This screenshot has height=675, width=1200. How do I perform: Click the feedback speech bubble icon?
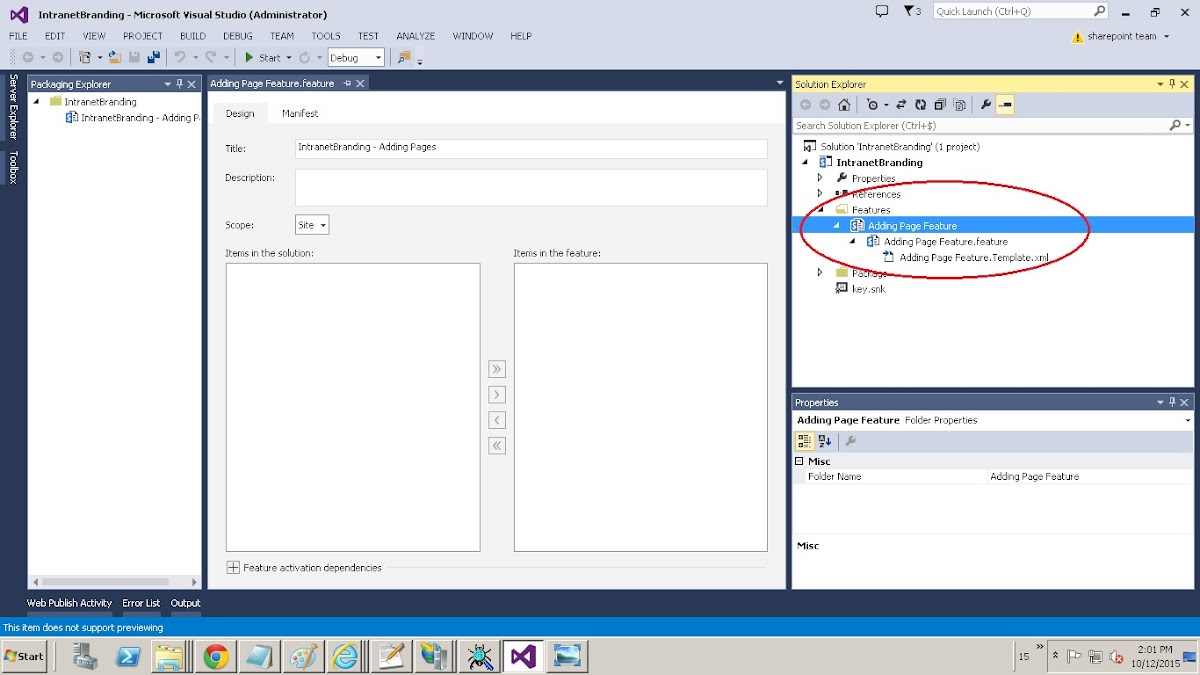[x=882, y=11]
